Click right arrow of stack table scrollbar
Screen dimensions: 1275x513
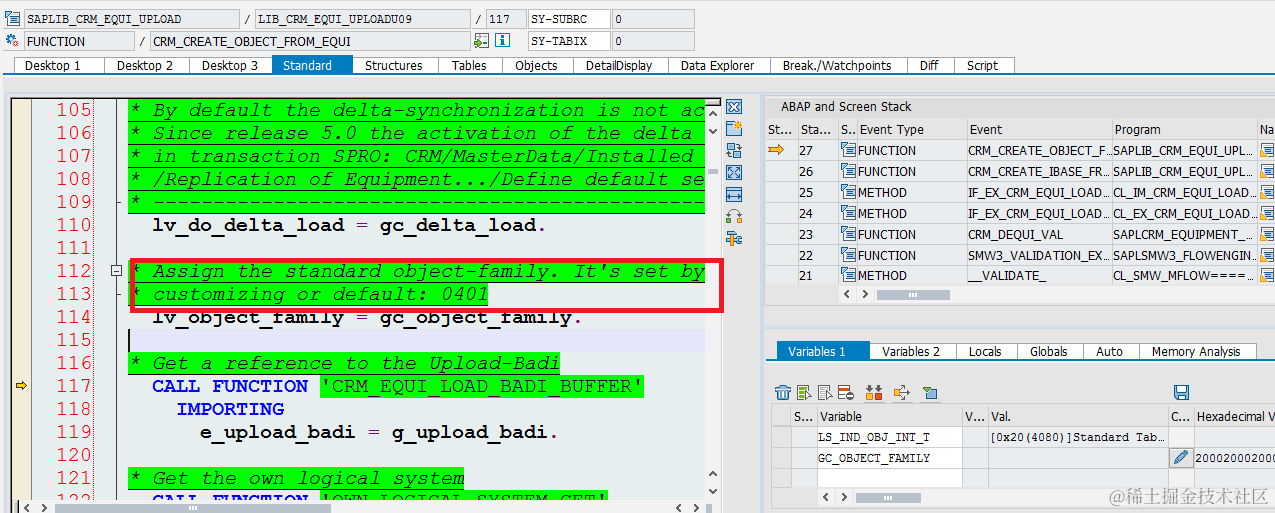864,294
